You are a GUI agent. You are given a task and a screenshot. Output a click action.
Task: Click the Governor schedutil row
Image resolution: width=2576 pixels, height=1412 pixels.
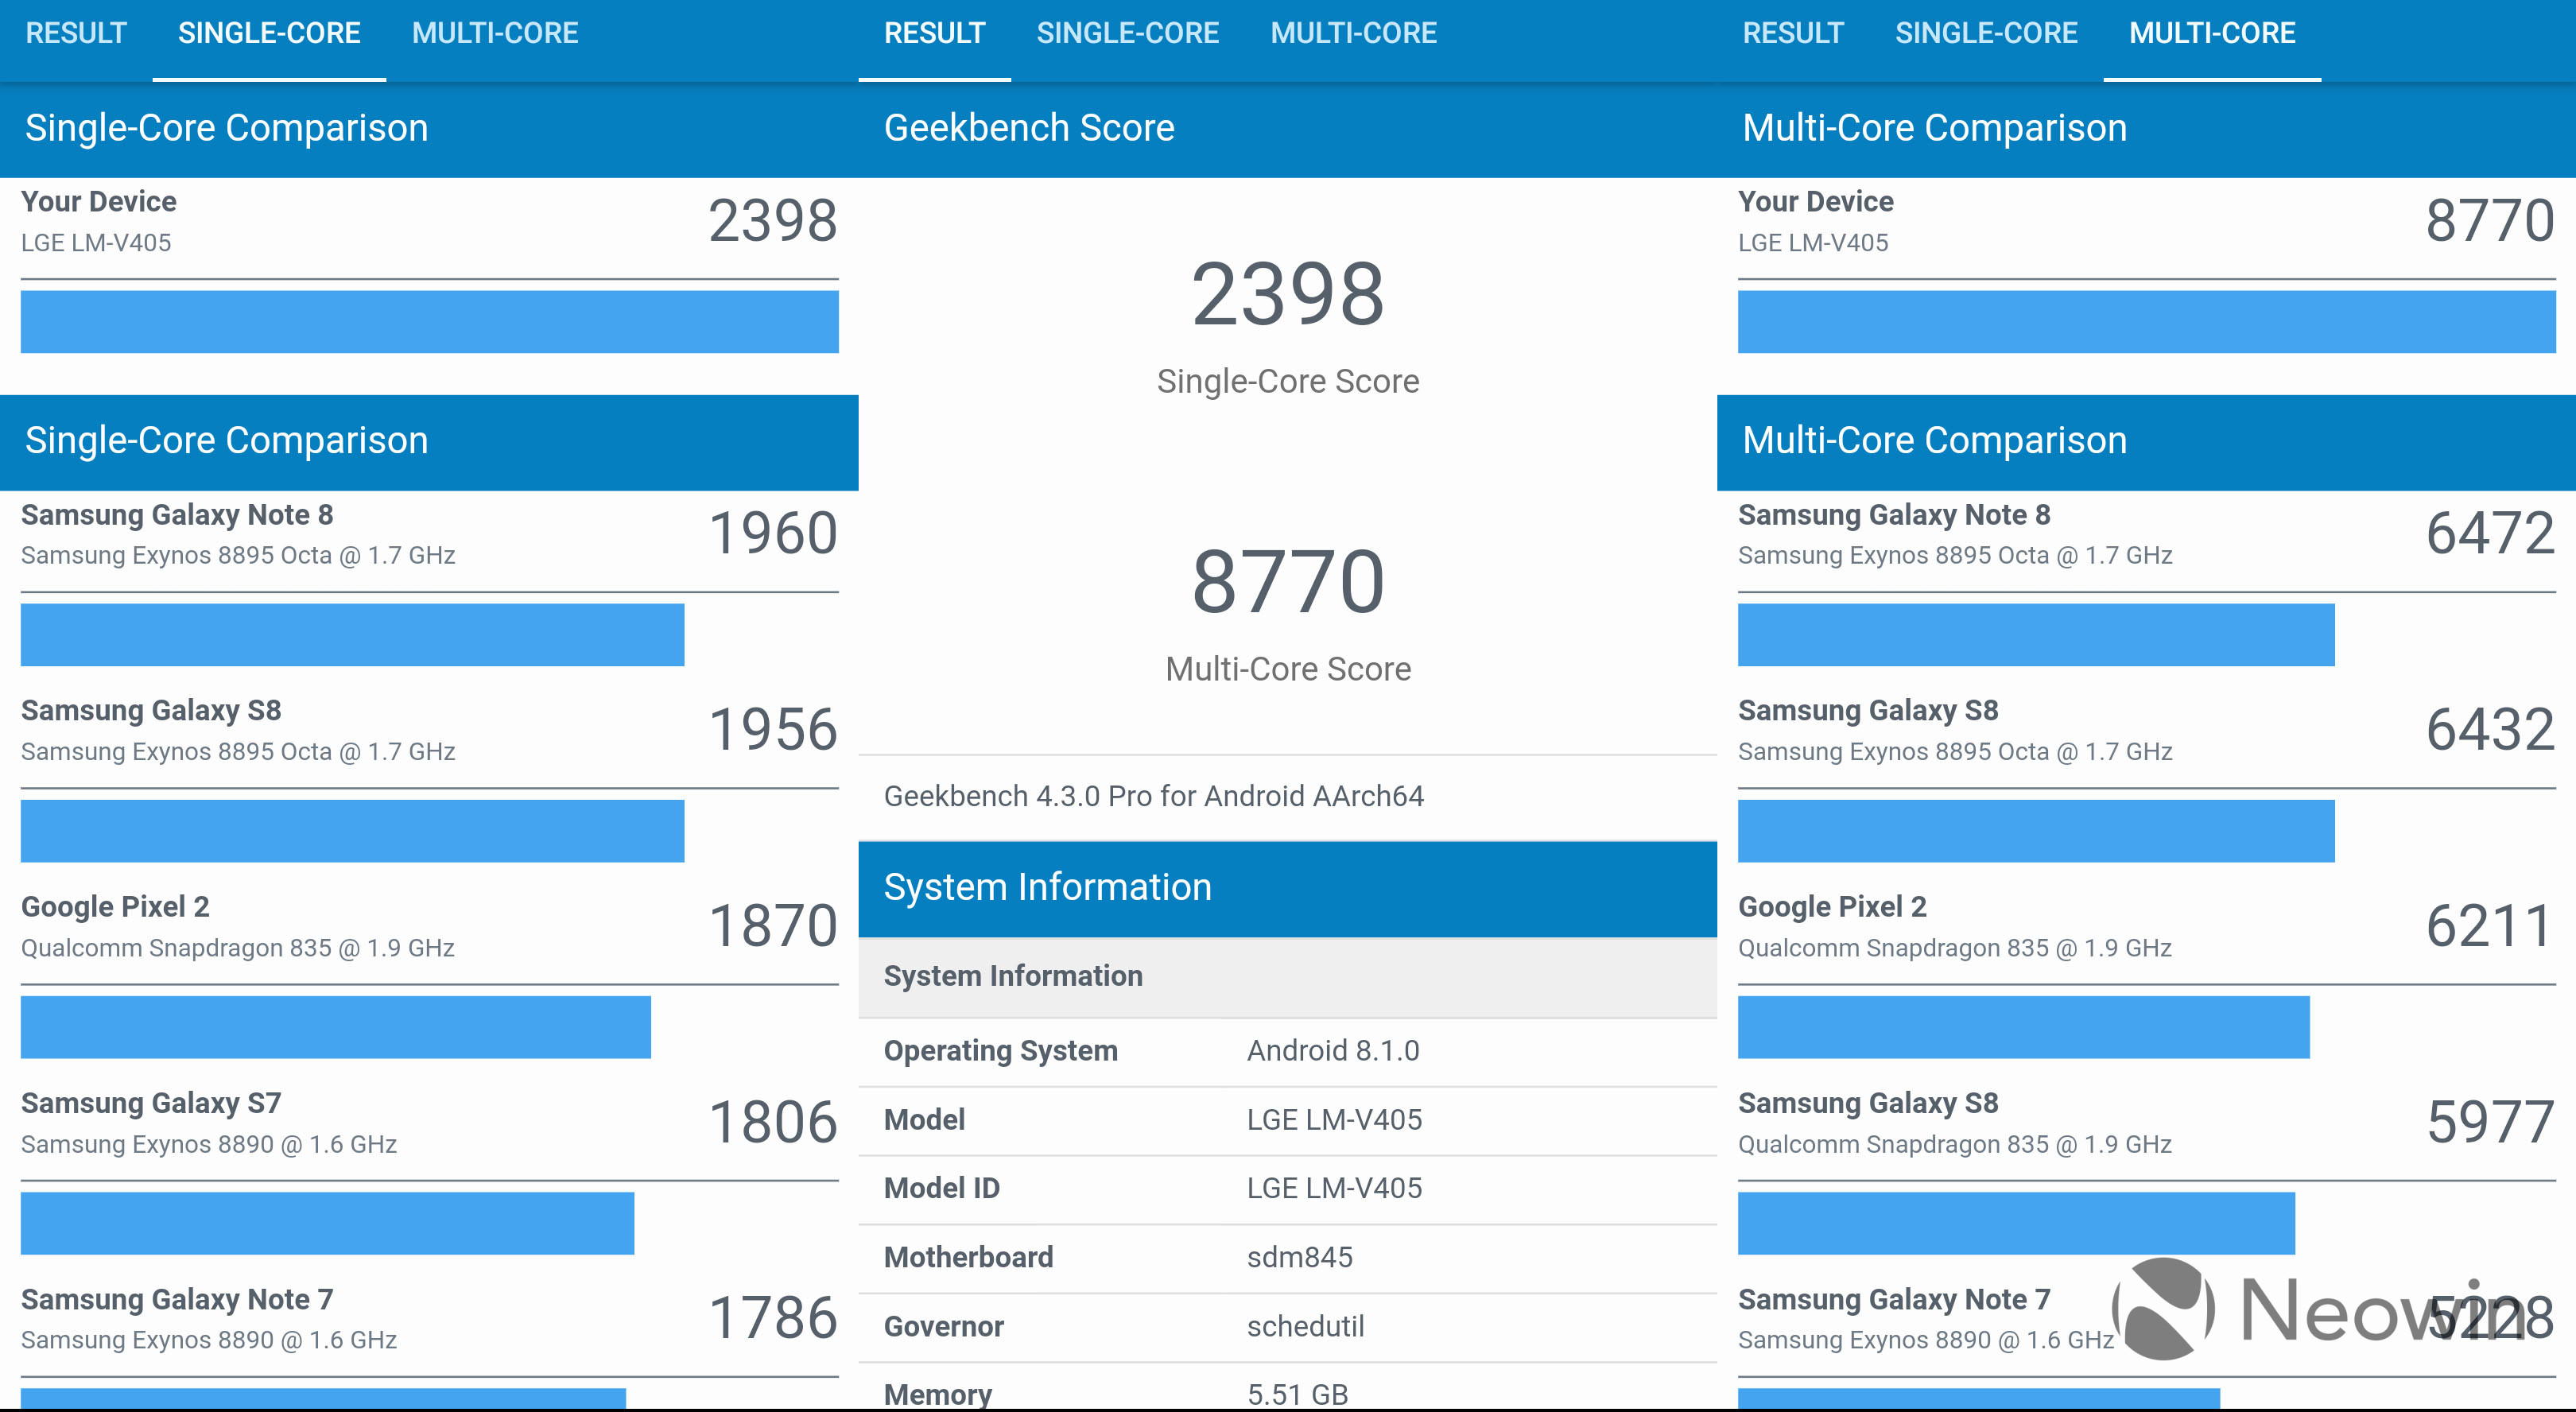tap(1288, 1326)
